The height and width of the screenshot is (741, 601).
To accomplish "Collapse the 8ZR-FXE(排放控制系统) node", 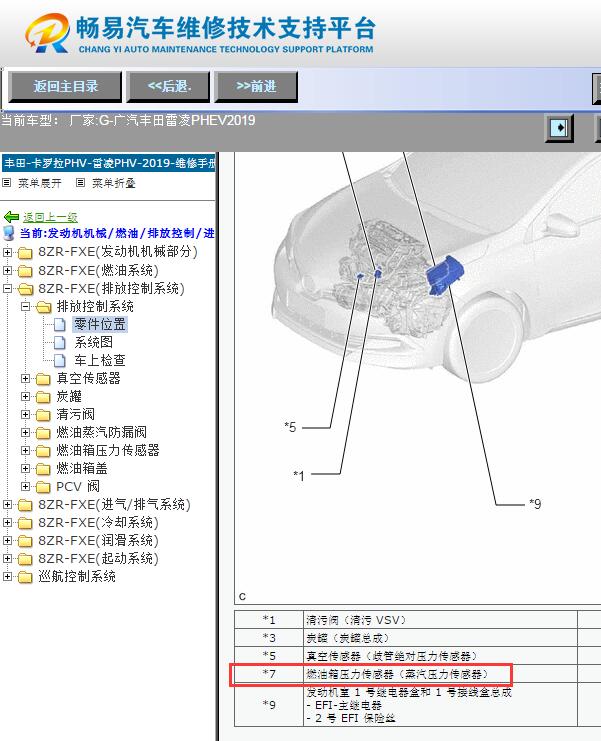I will click(x=7, y=288).
